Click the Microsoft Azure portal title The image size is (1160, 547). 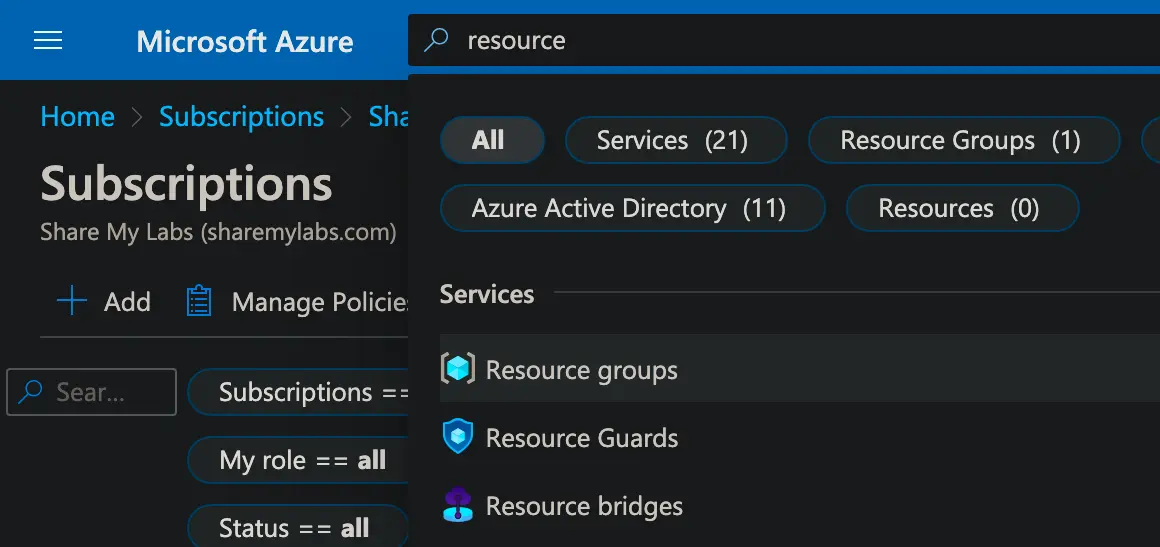click(245, 42)
